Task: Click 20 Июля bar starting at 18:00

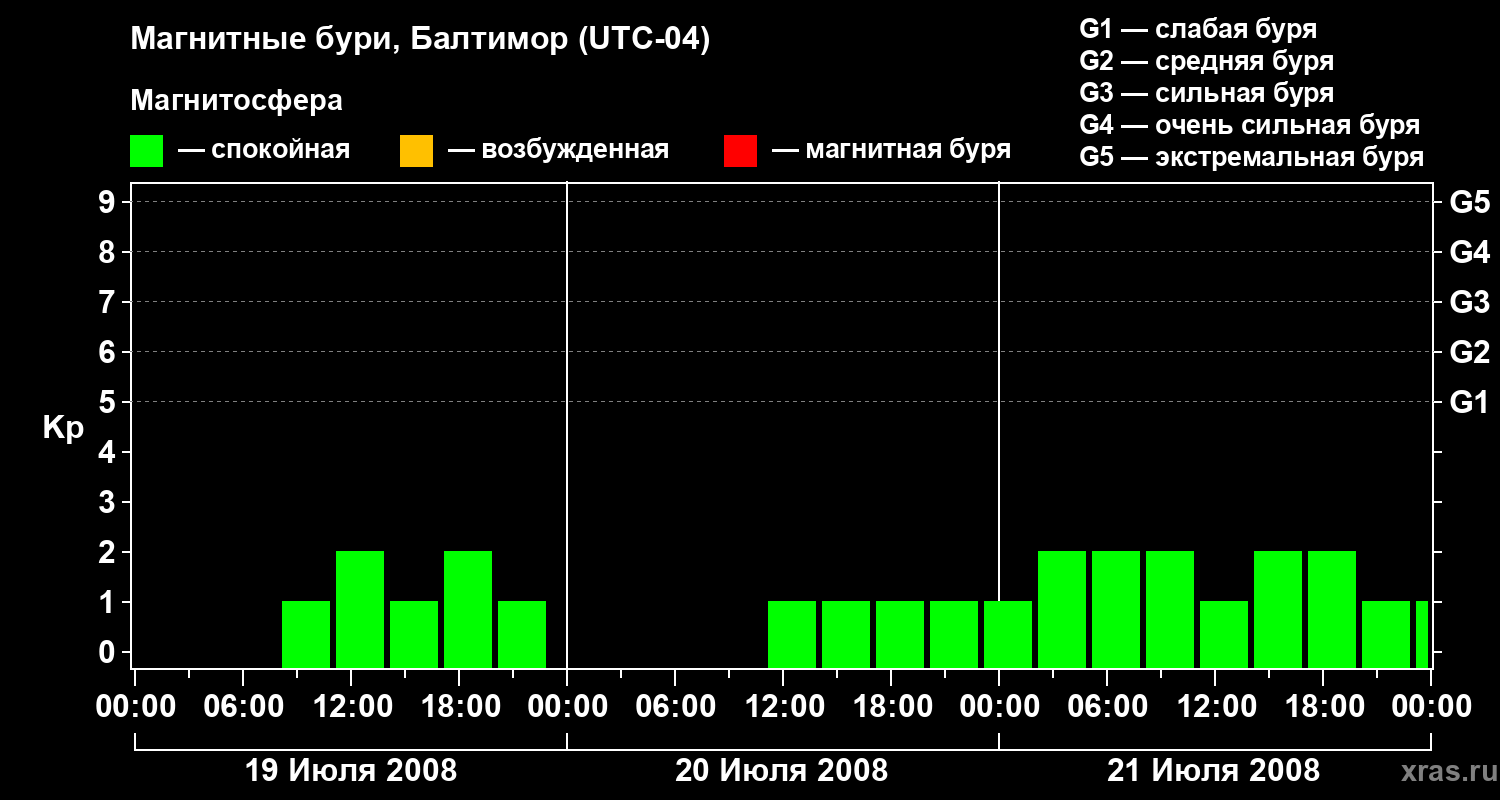Action: (900, 634)
